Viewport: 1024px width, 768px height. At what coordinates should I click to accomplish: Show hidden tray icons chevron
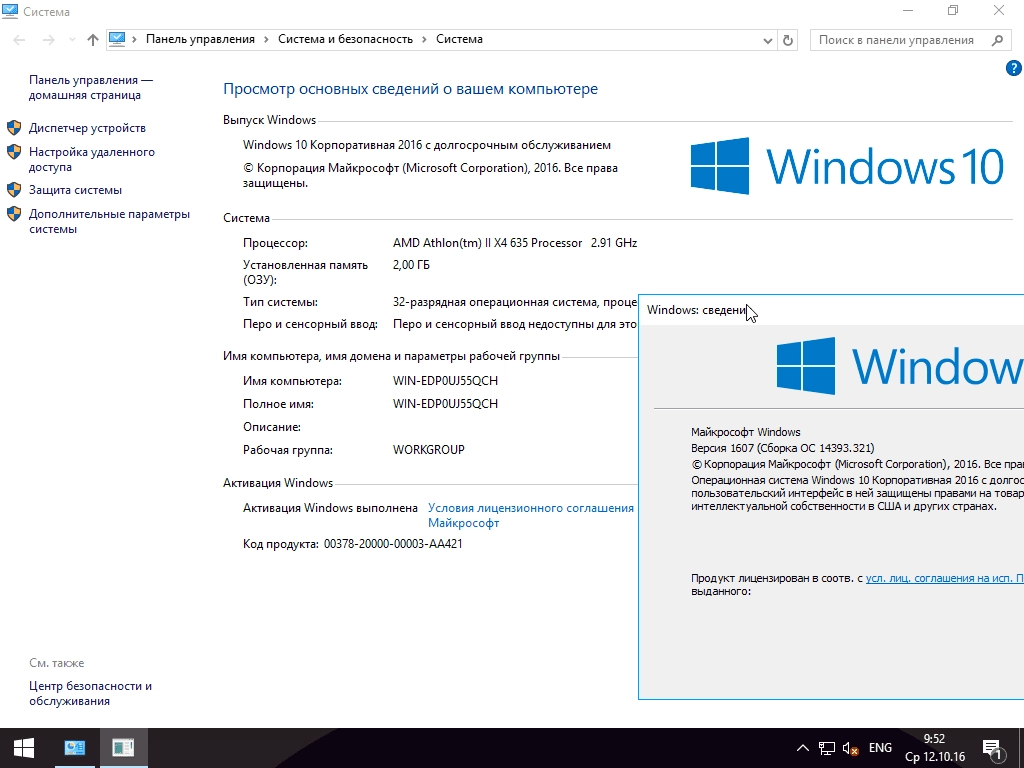click(x=803, y=748)
